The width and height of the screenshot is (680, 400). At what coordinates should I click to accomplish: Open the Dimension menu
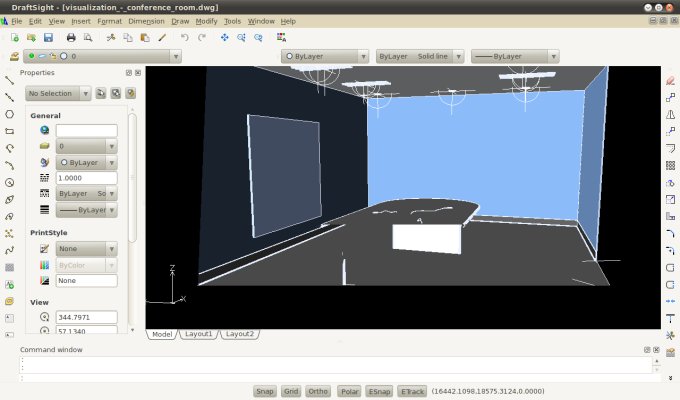click(146, 21)
